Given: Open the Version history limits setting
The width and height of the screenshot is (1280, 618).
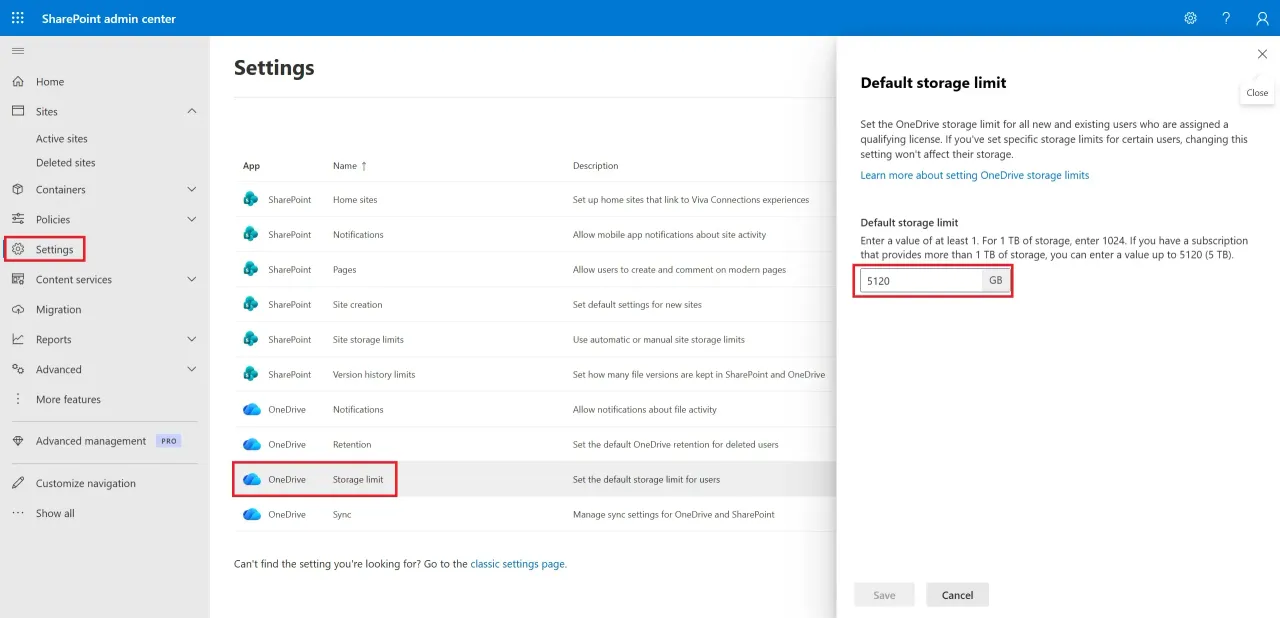Looking at the screenshot, I should click(x=374, y=375).
